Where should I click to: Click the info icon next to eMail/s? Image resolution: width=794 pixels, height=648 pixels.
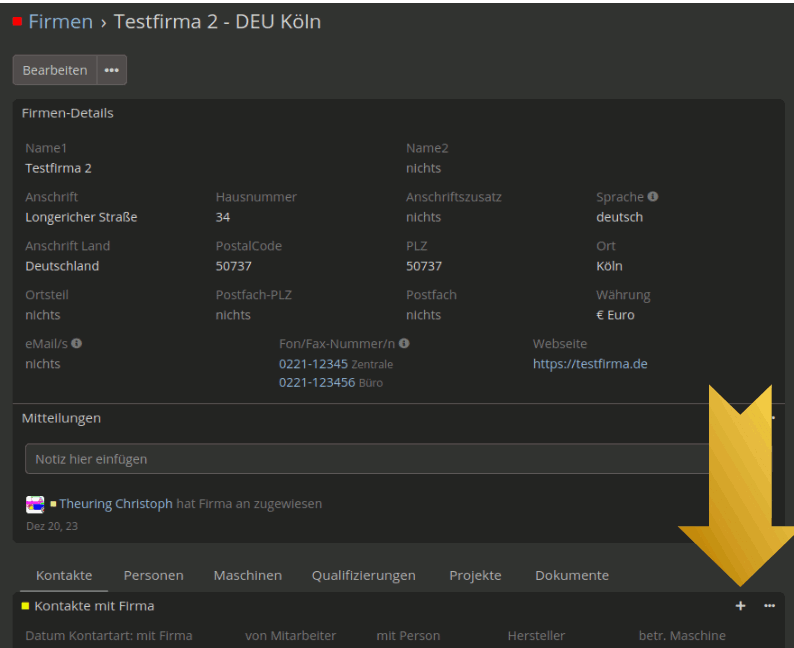pos(77,343)
